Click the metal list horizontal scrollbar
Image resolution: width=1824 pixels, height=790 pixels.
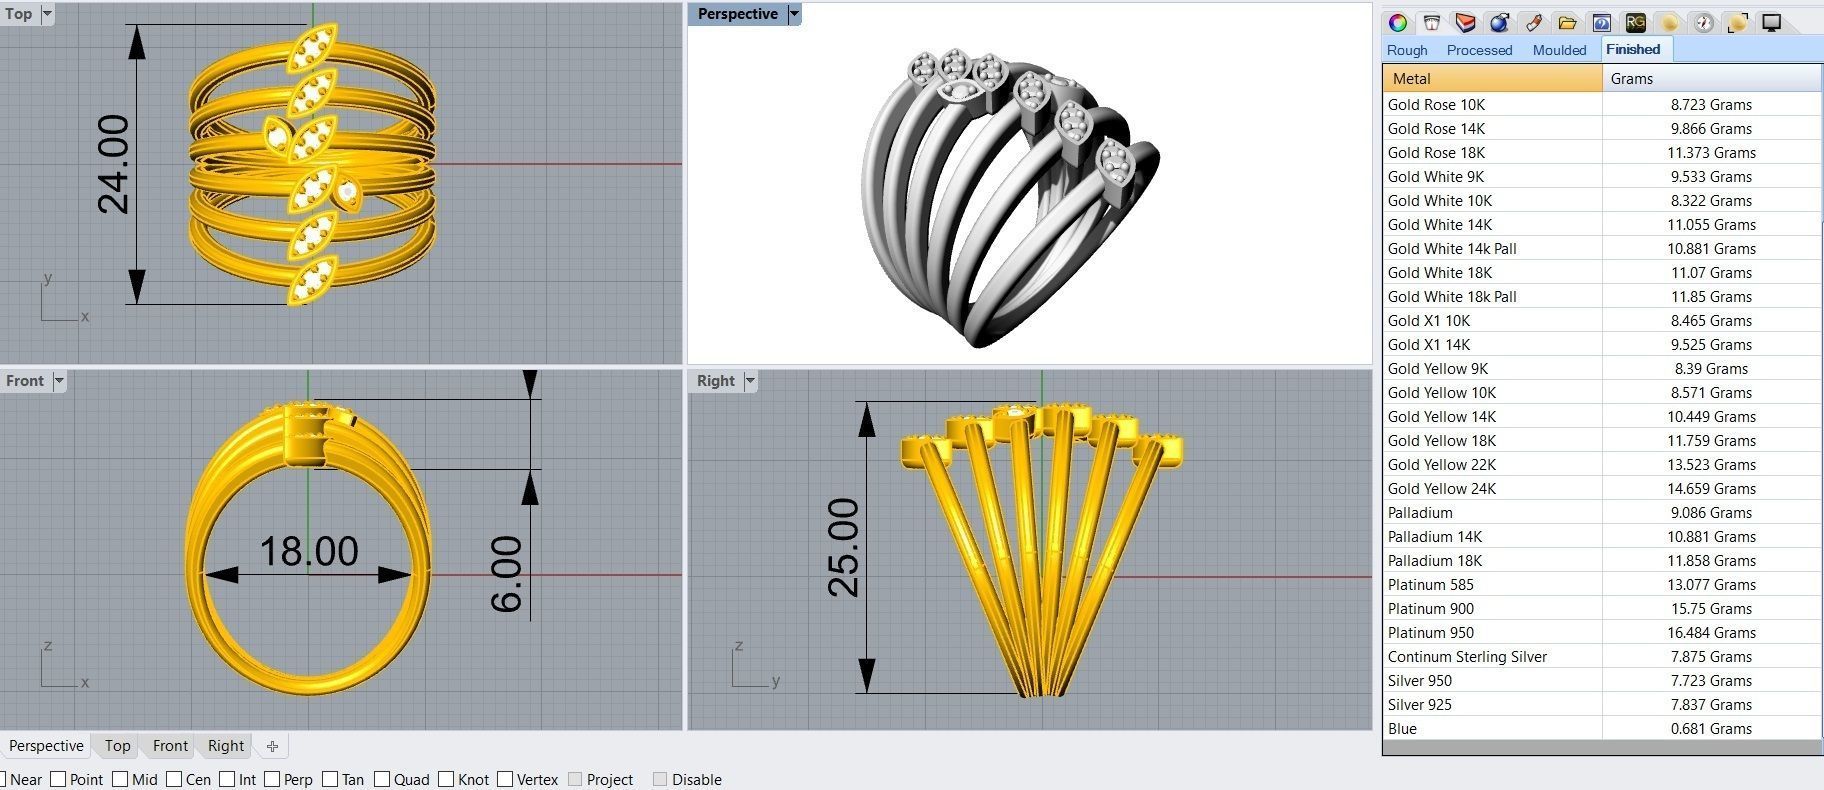[x=1602, y=748]
